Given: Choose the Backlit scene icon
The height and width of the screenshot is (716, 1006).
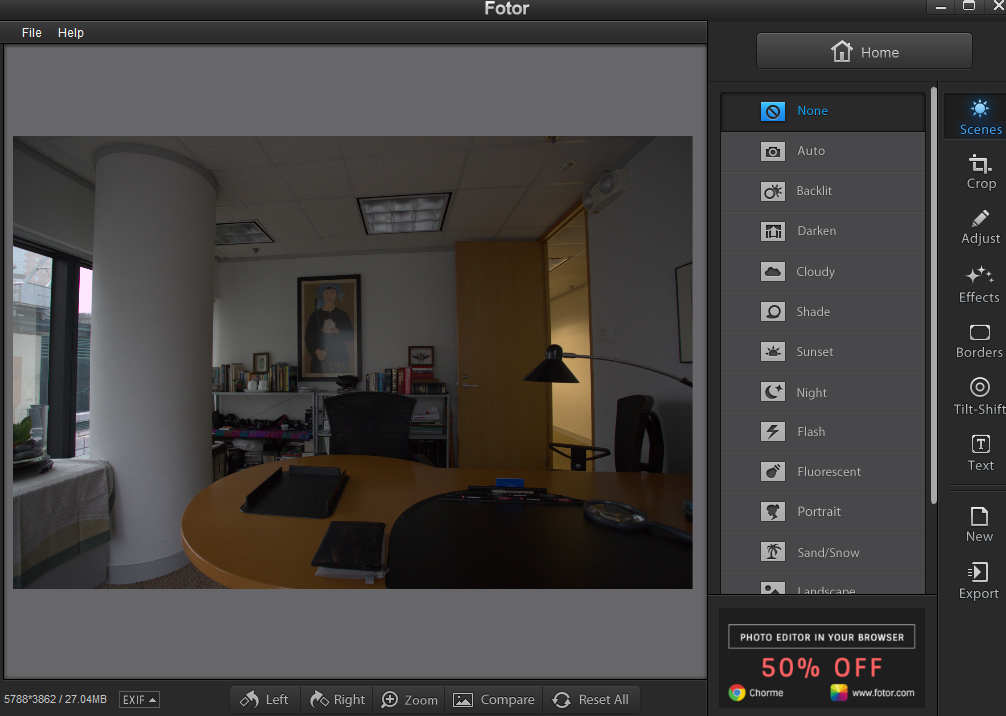Looking at the screenshot, I should [772, 191].
